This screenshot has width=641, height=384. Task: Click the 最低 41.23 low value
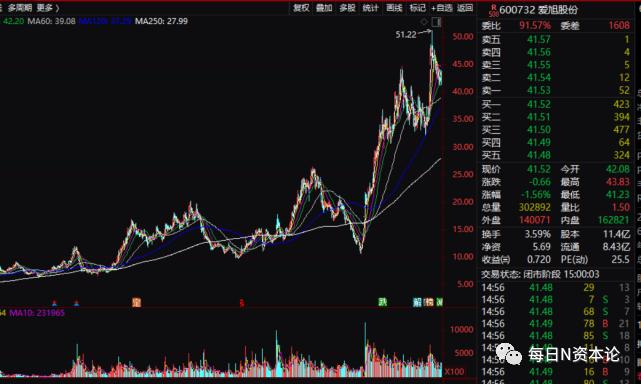(618, 195)
